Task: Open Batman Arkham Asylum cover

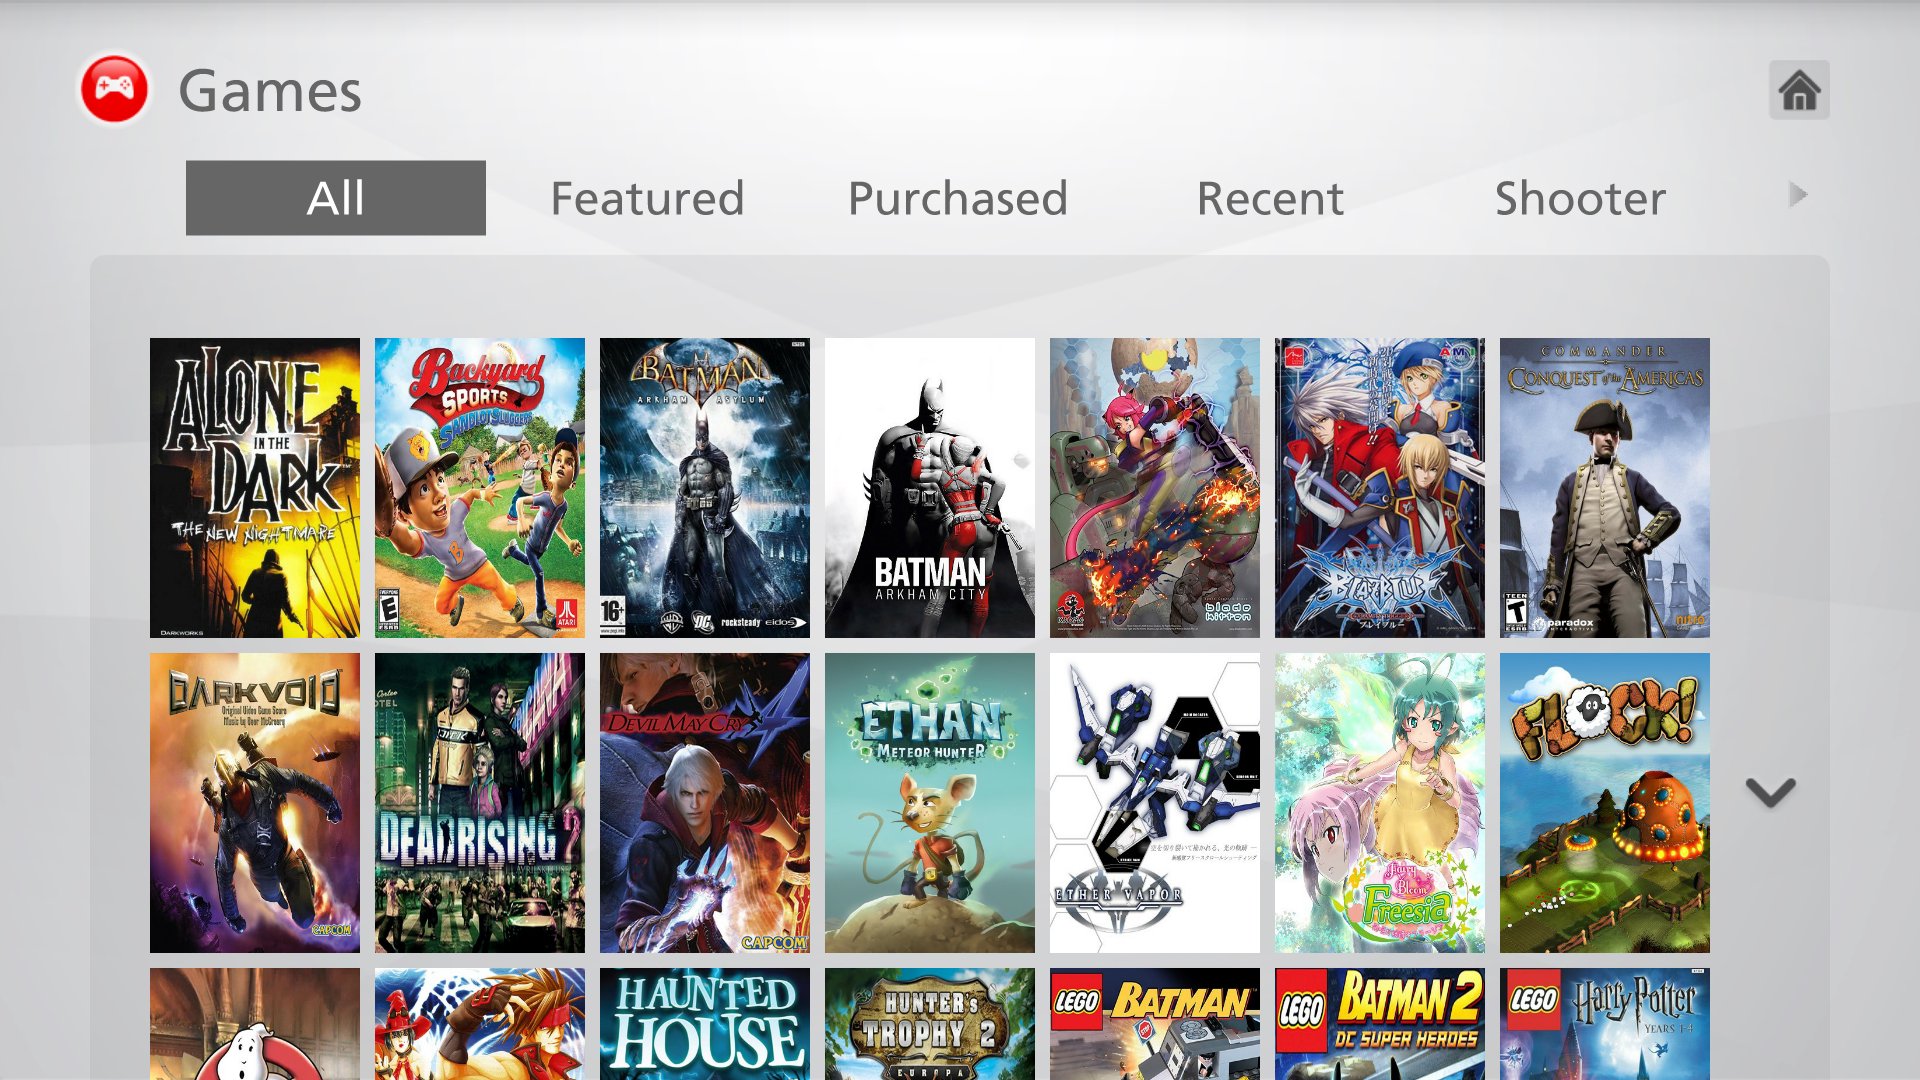Action: [705, 488]
